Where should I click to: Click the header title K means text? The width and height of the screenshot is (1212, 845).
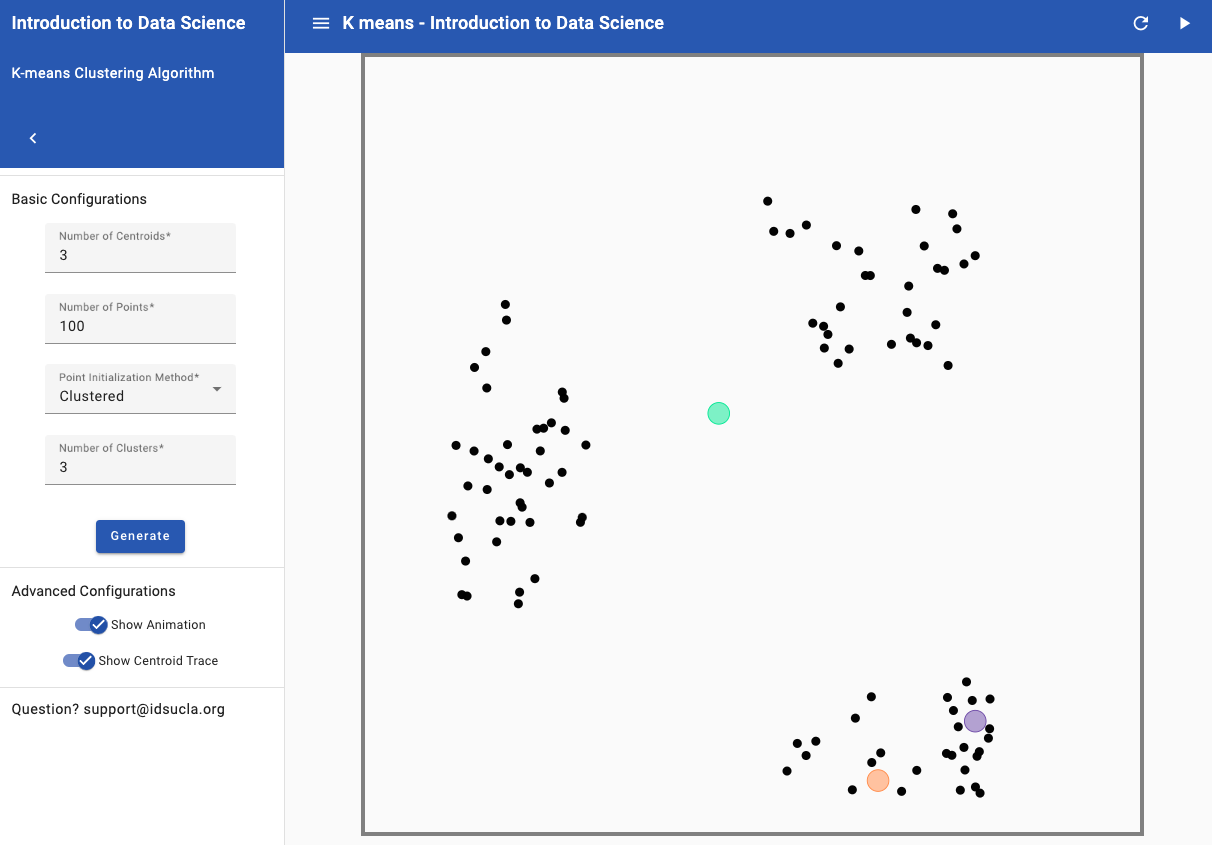pos(503,23)
